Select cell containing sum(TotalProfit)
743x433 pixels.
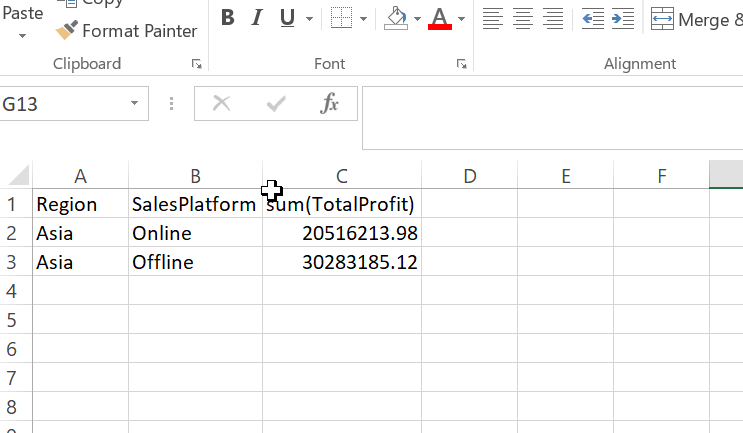point(342,204)
